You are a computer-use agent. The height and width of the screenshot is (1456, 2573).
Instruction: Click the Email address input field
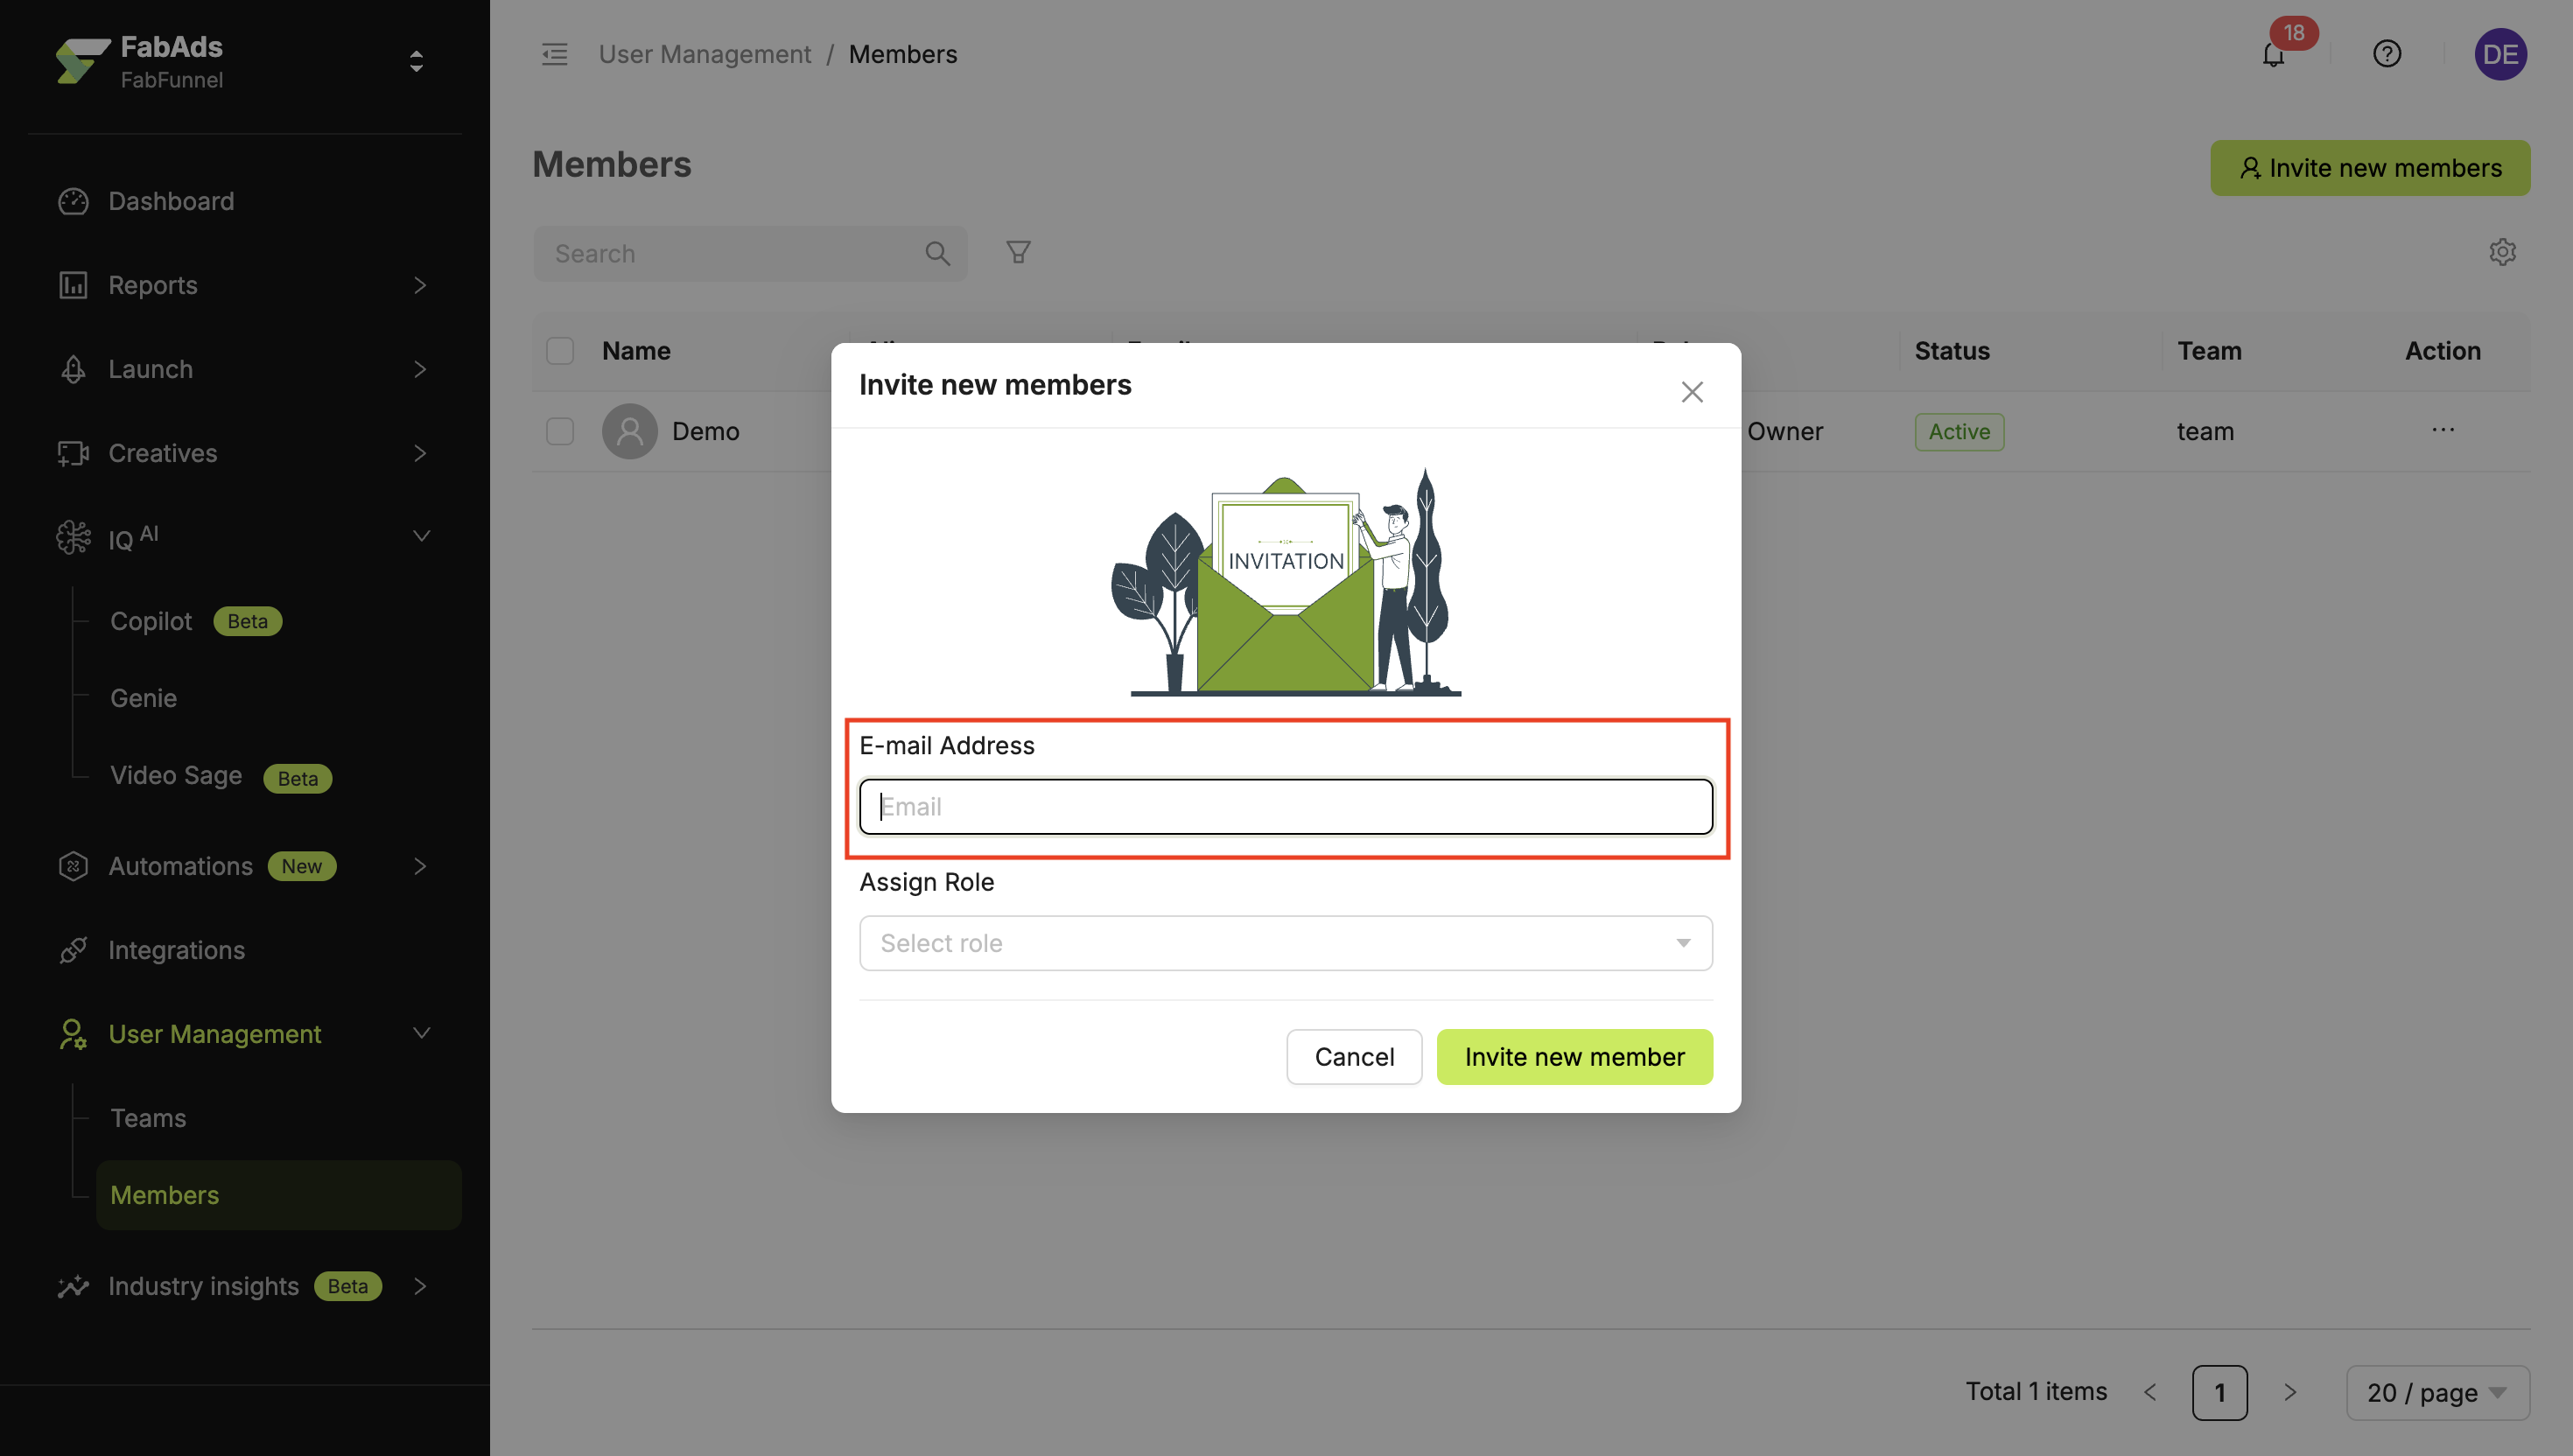[1285, 807]
